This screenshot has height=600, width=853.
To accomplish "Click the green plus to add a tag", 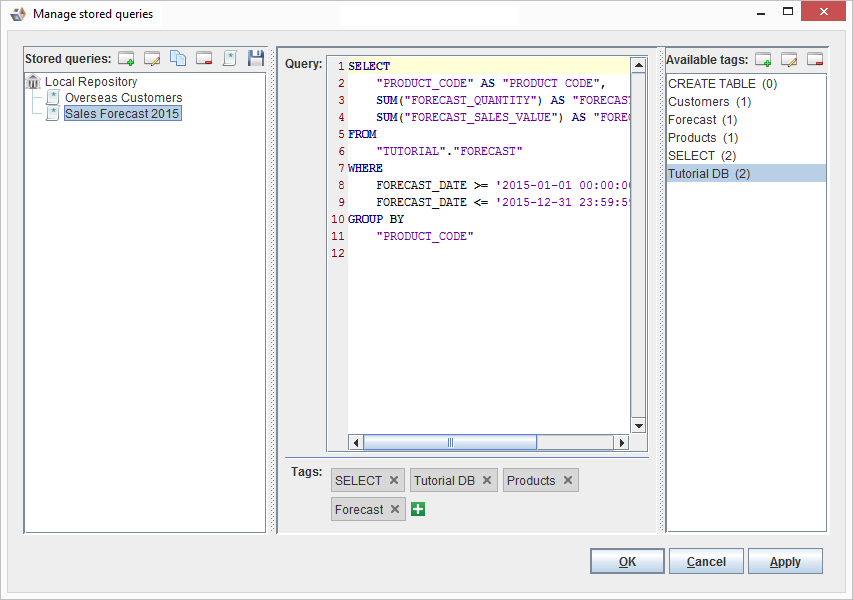I will 418,510.
